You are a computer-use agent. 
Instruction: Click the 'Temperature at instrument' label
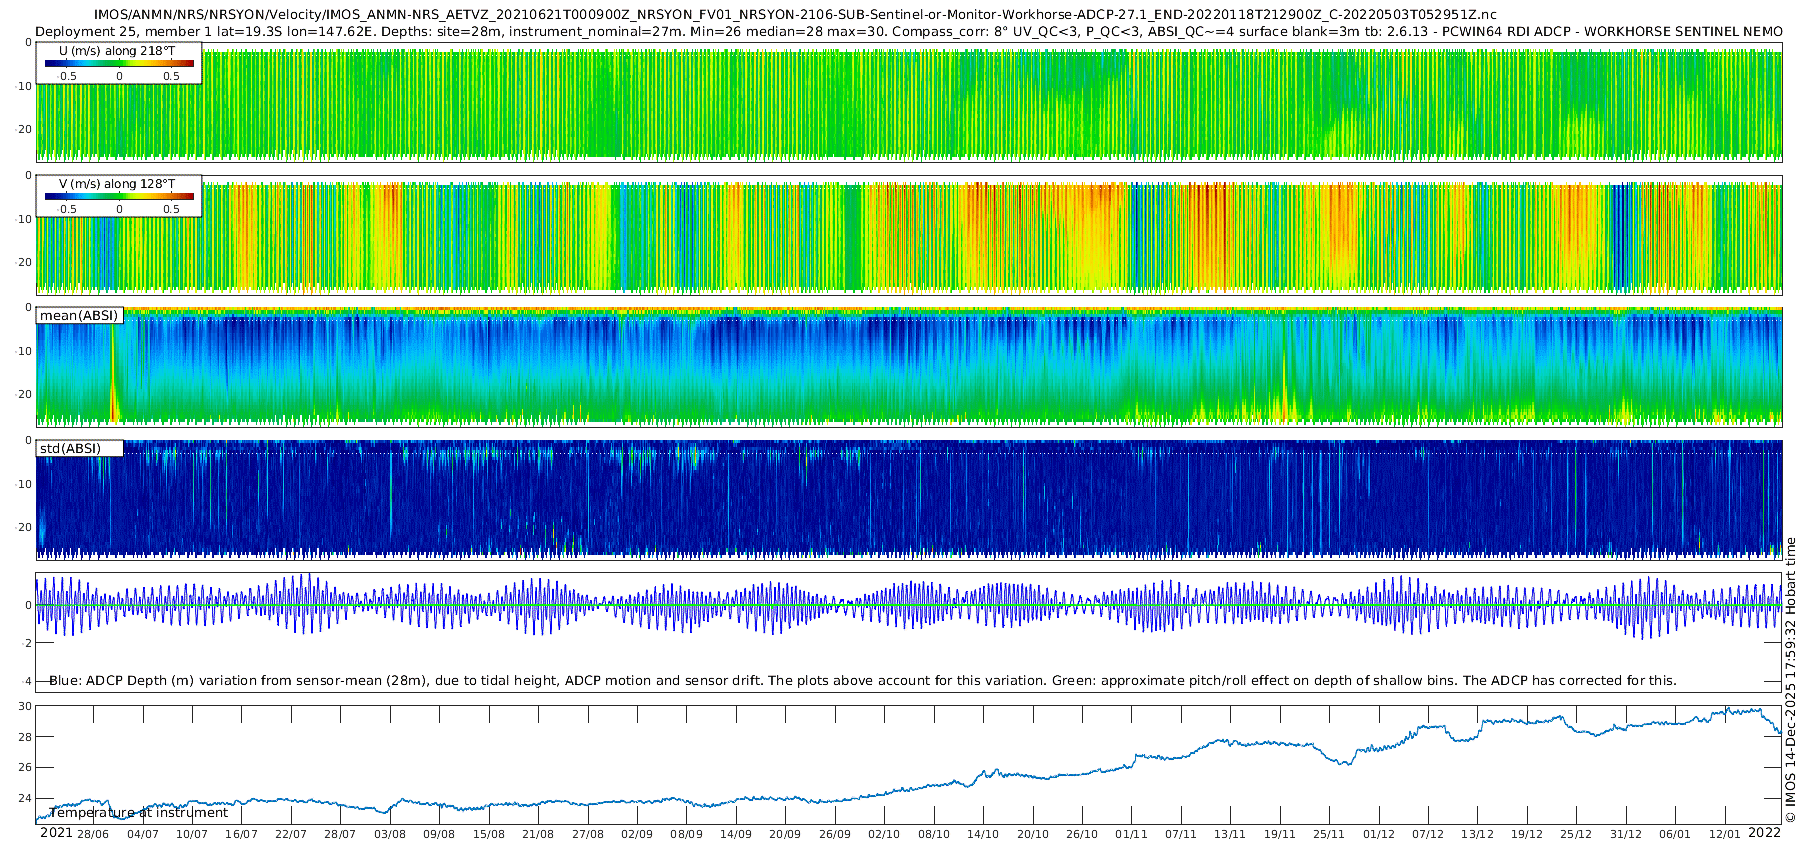[138, 813]
